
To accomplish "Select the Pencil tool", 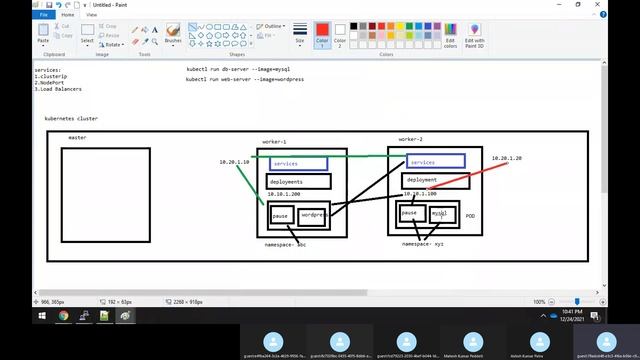I will tap(135, 30).
